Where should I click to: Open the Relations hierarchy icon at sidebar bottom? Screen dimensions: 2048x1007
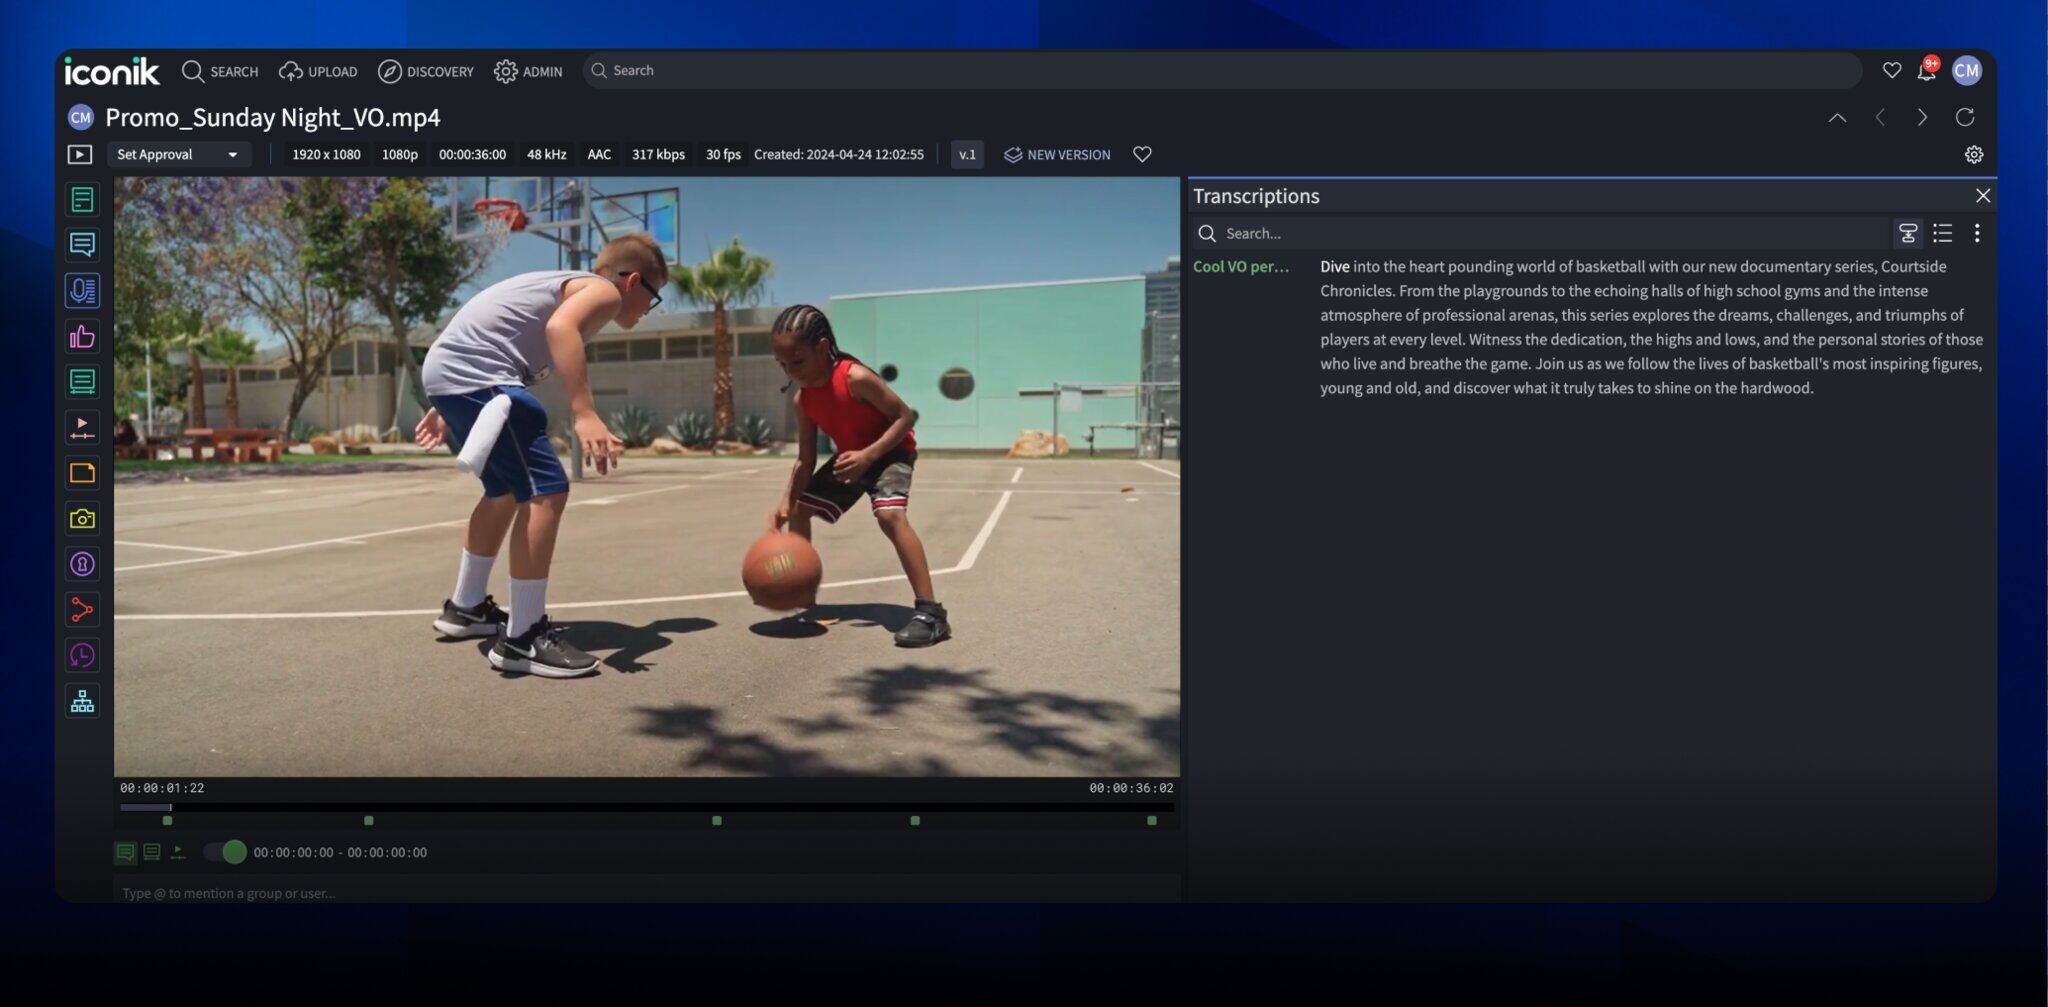click(x=82, y=700)
